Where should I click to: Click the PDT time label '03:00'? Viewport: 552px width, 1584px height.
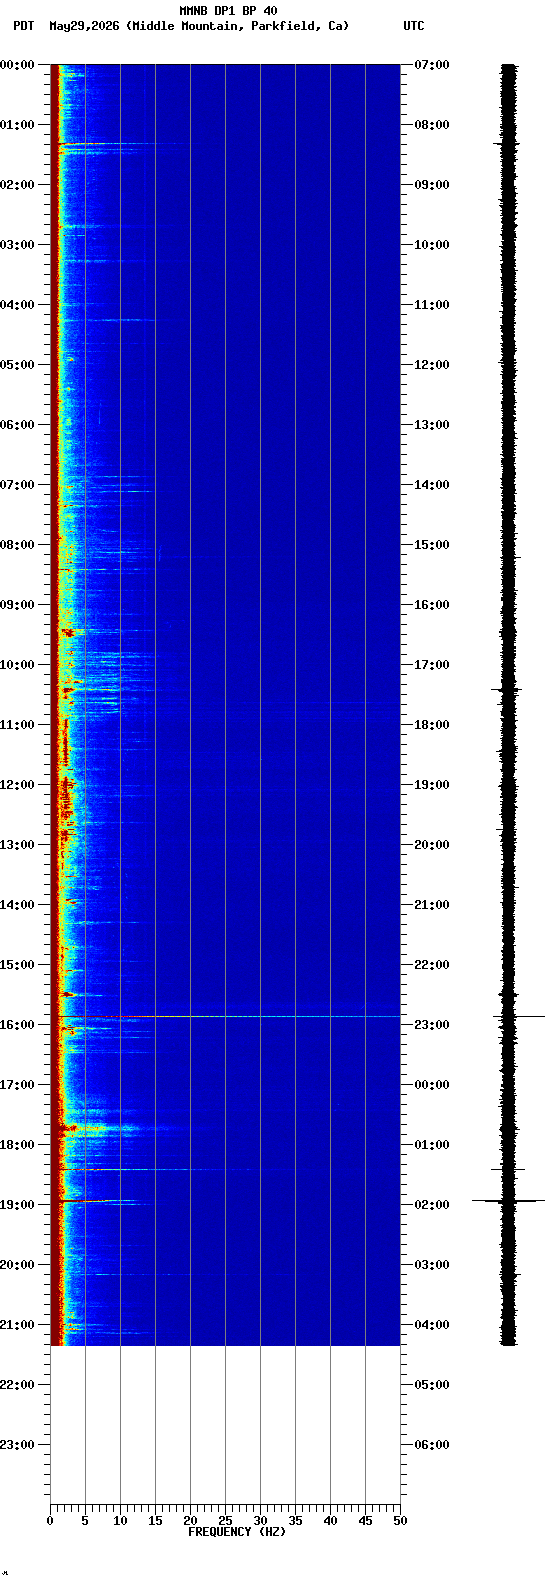point(16,245)
